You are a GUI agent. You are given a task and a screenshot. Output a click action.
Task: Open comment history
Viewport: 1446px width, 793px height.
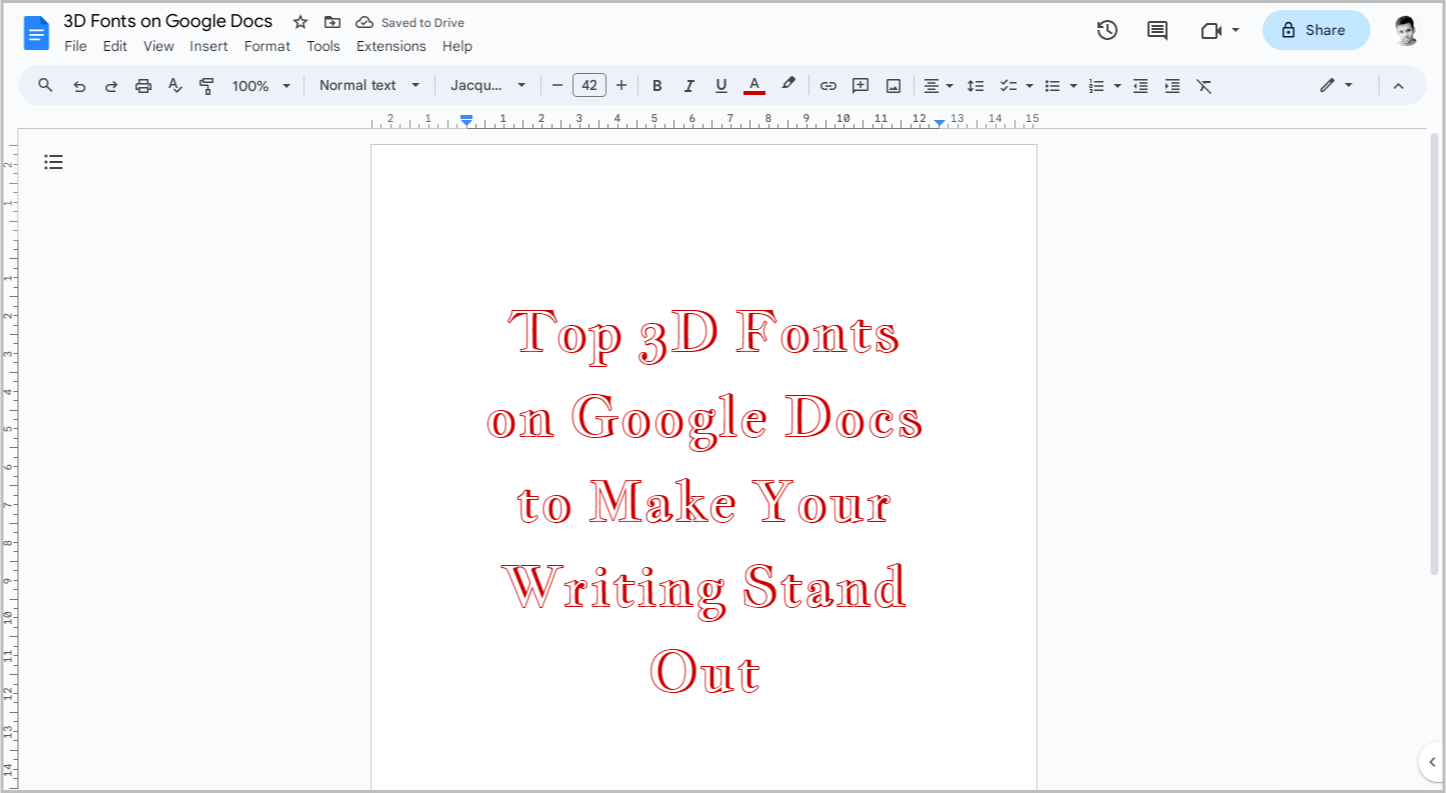click(x=1157, y=30)
